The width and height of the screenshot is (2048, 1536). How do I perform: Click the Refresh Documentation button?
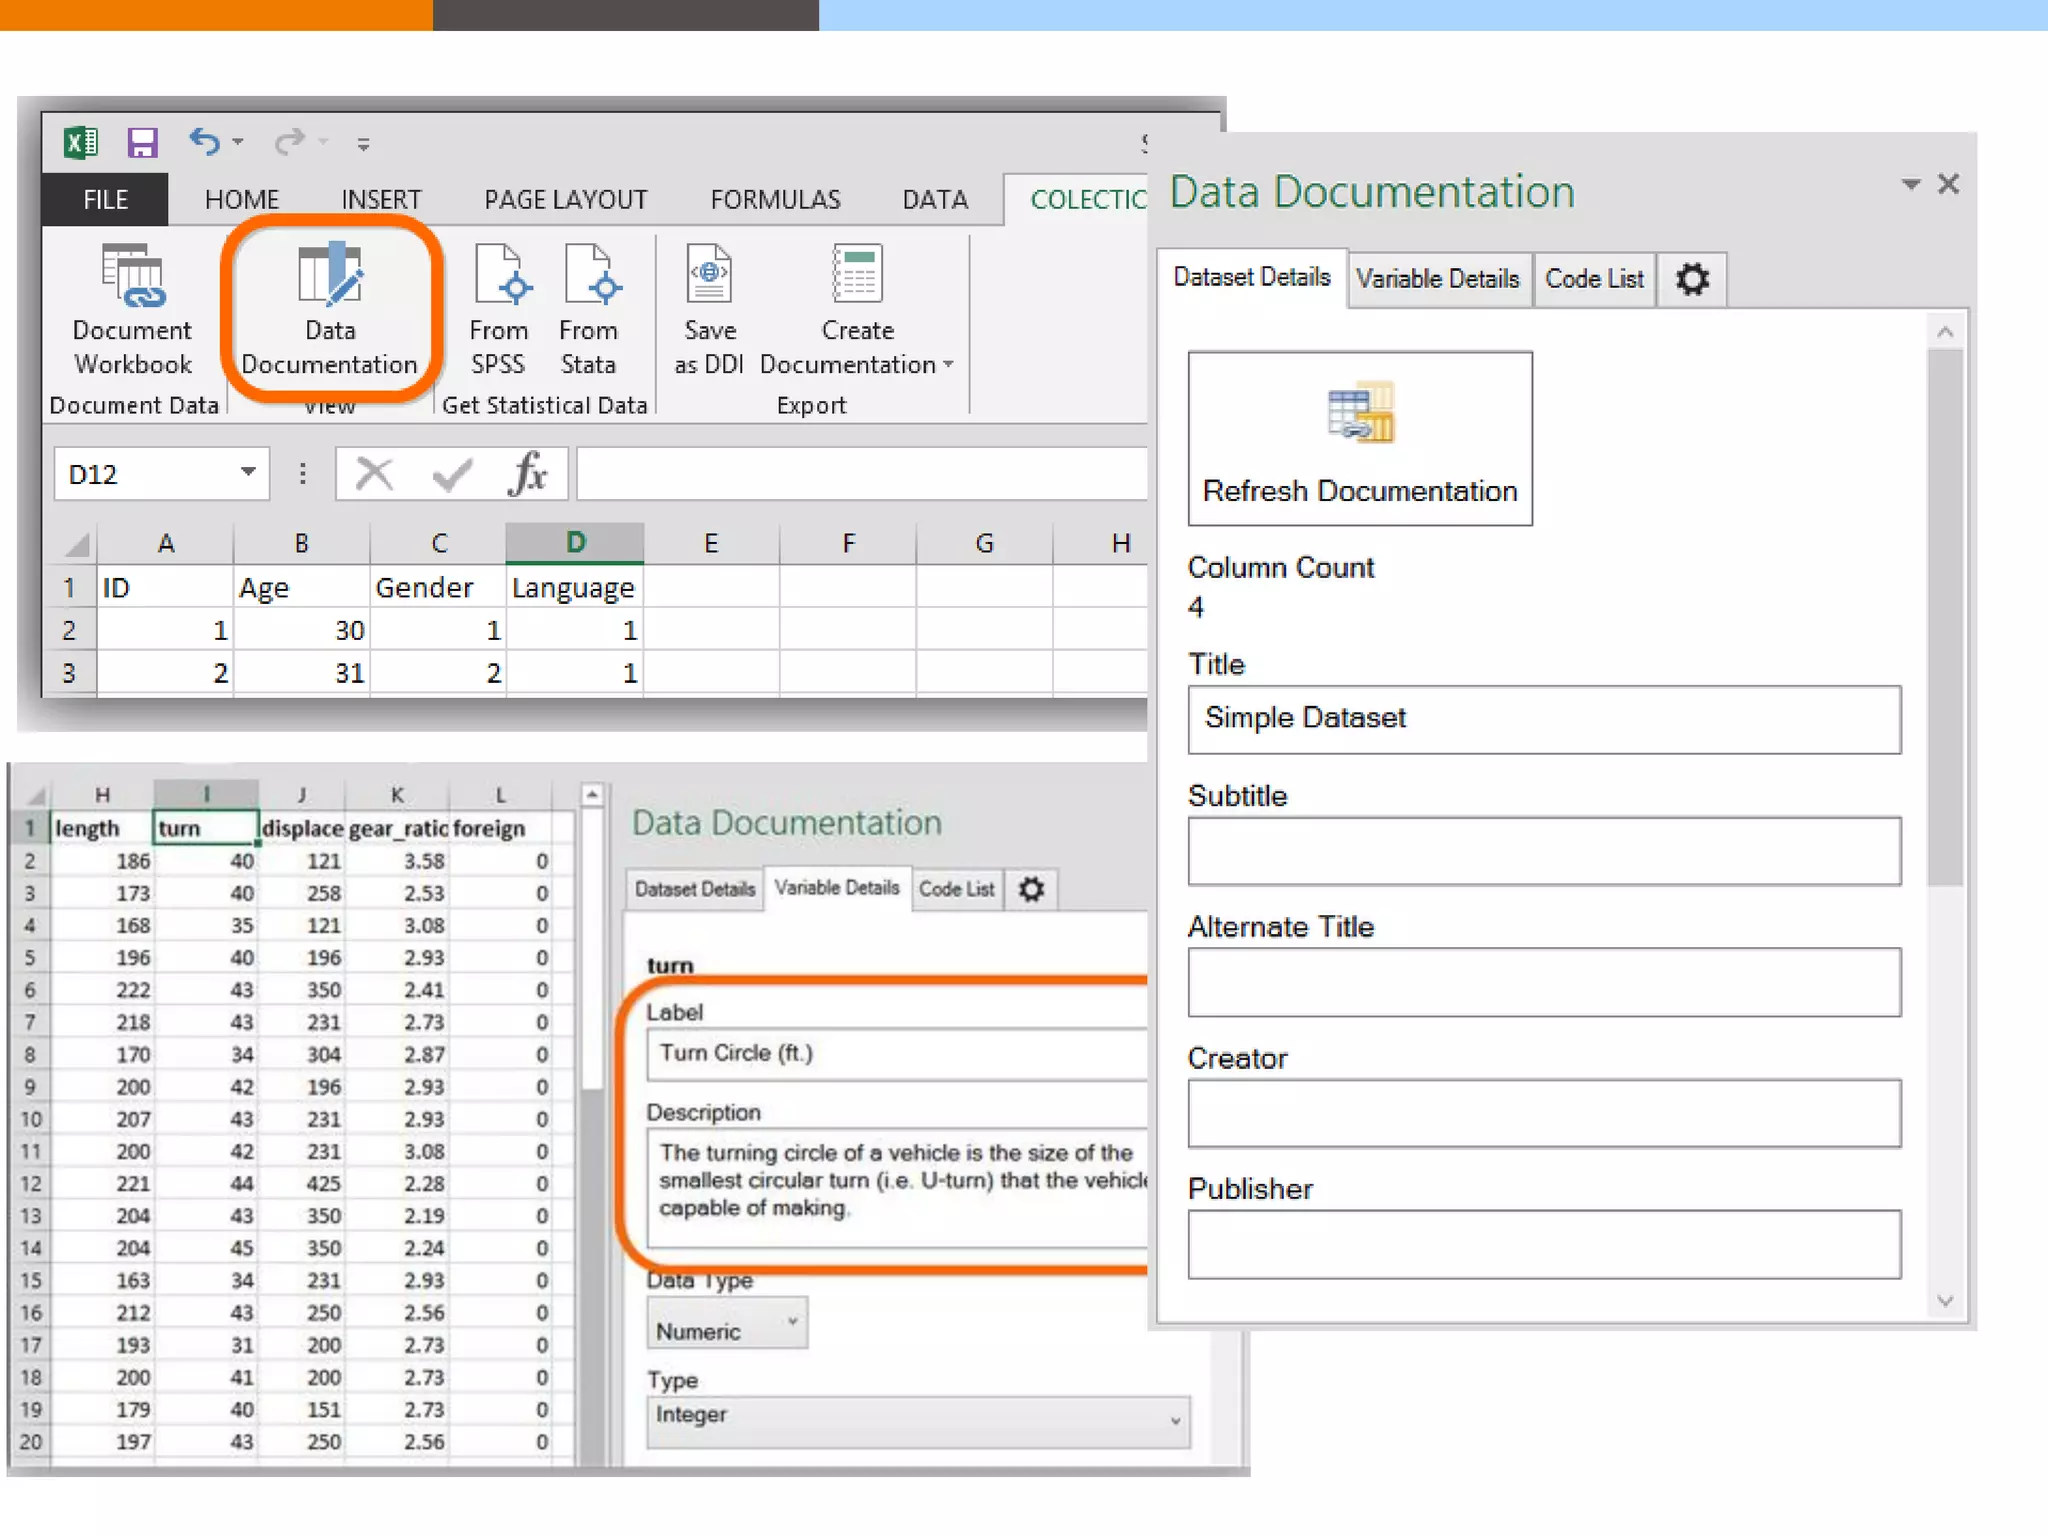[x=1359, y=438]
